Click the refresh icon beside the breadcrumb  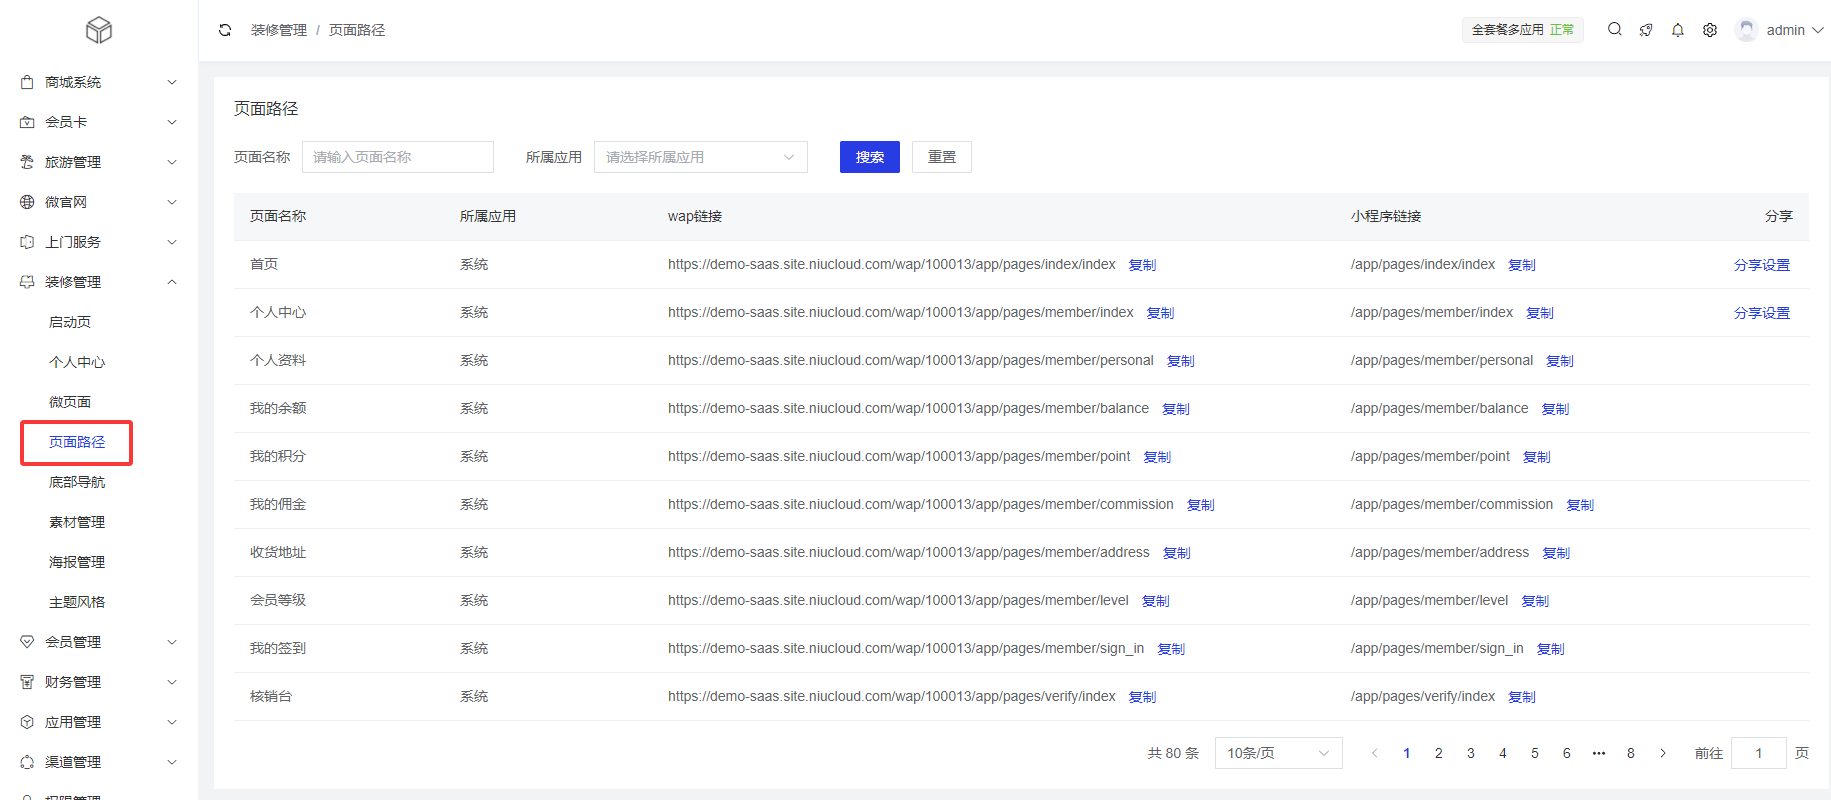coord(225,30)
